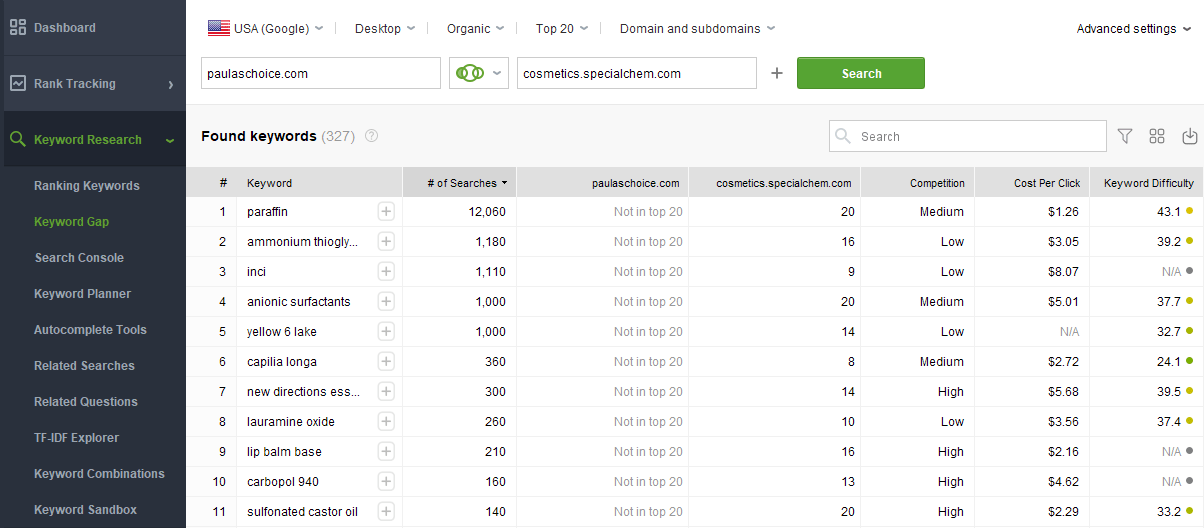Click the paulaschoice.com domain input field
The width and height of the screenshot is (1204, 528).
pos(321,73)
